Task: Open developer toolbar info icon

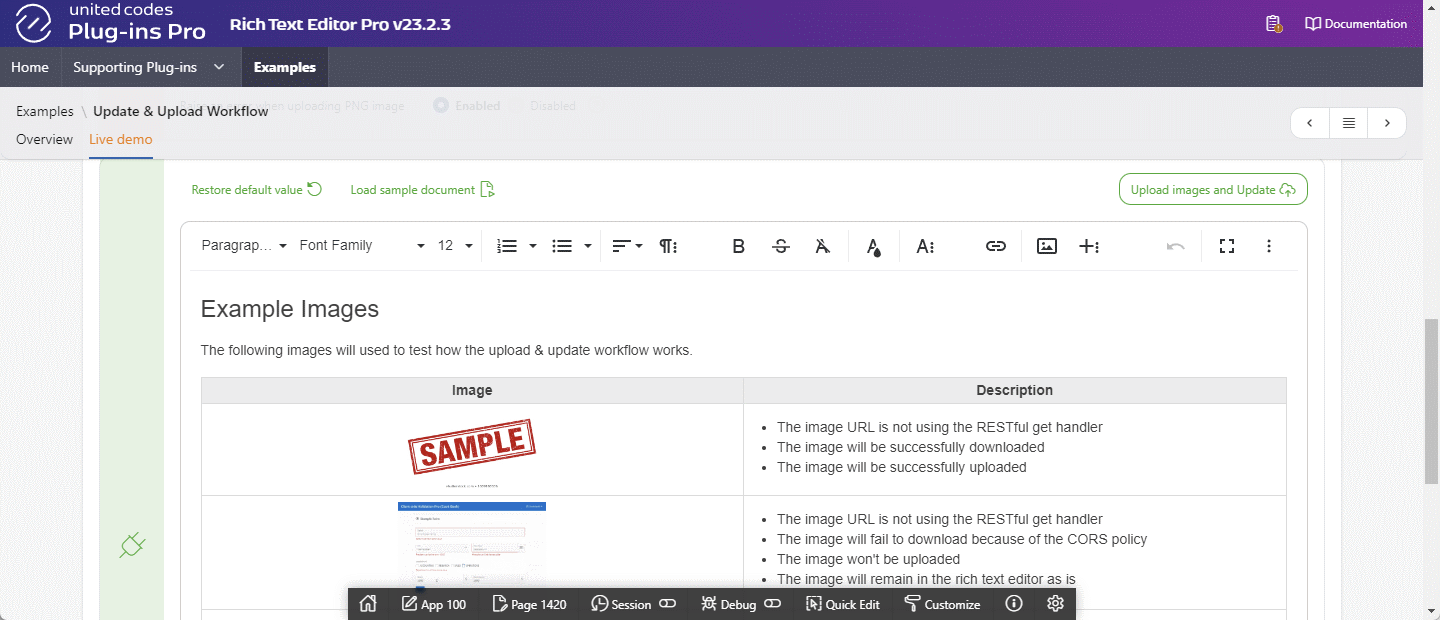Action: [x=1014, y=604]
